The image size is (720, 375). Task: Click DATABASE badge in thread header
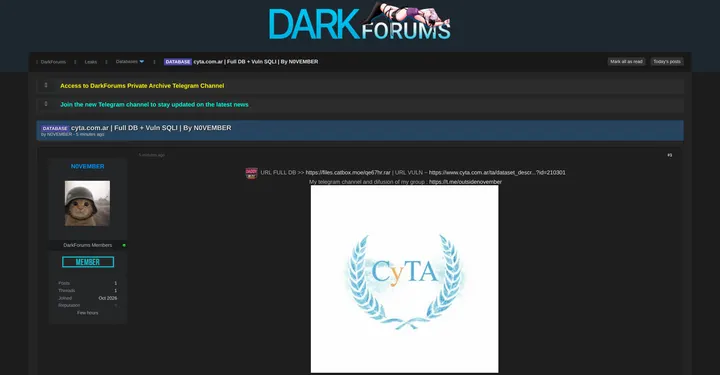pyautogui.click(x=55, y=129)
